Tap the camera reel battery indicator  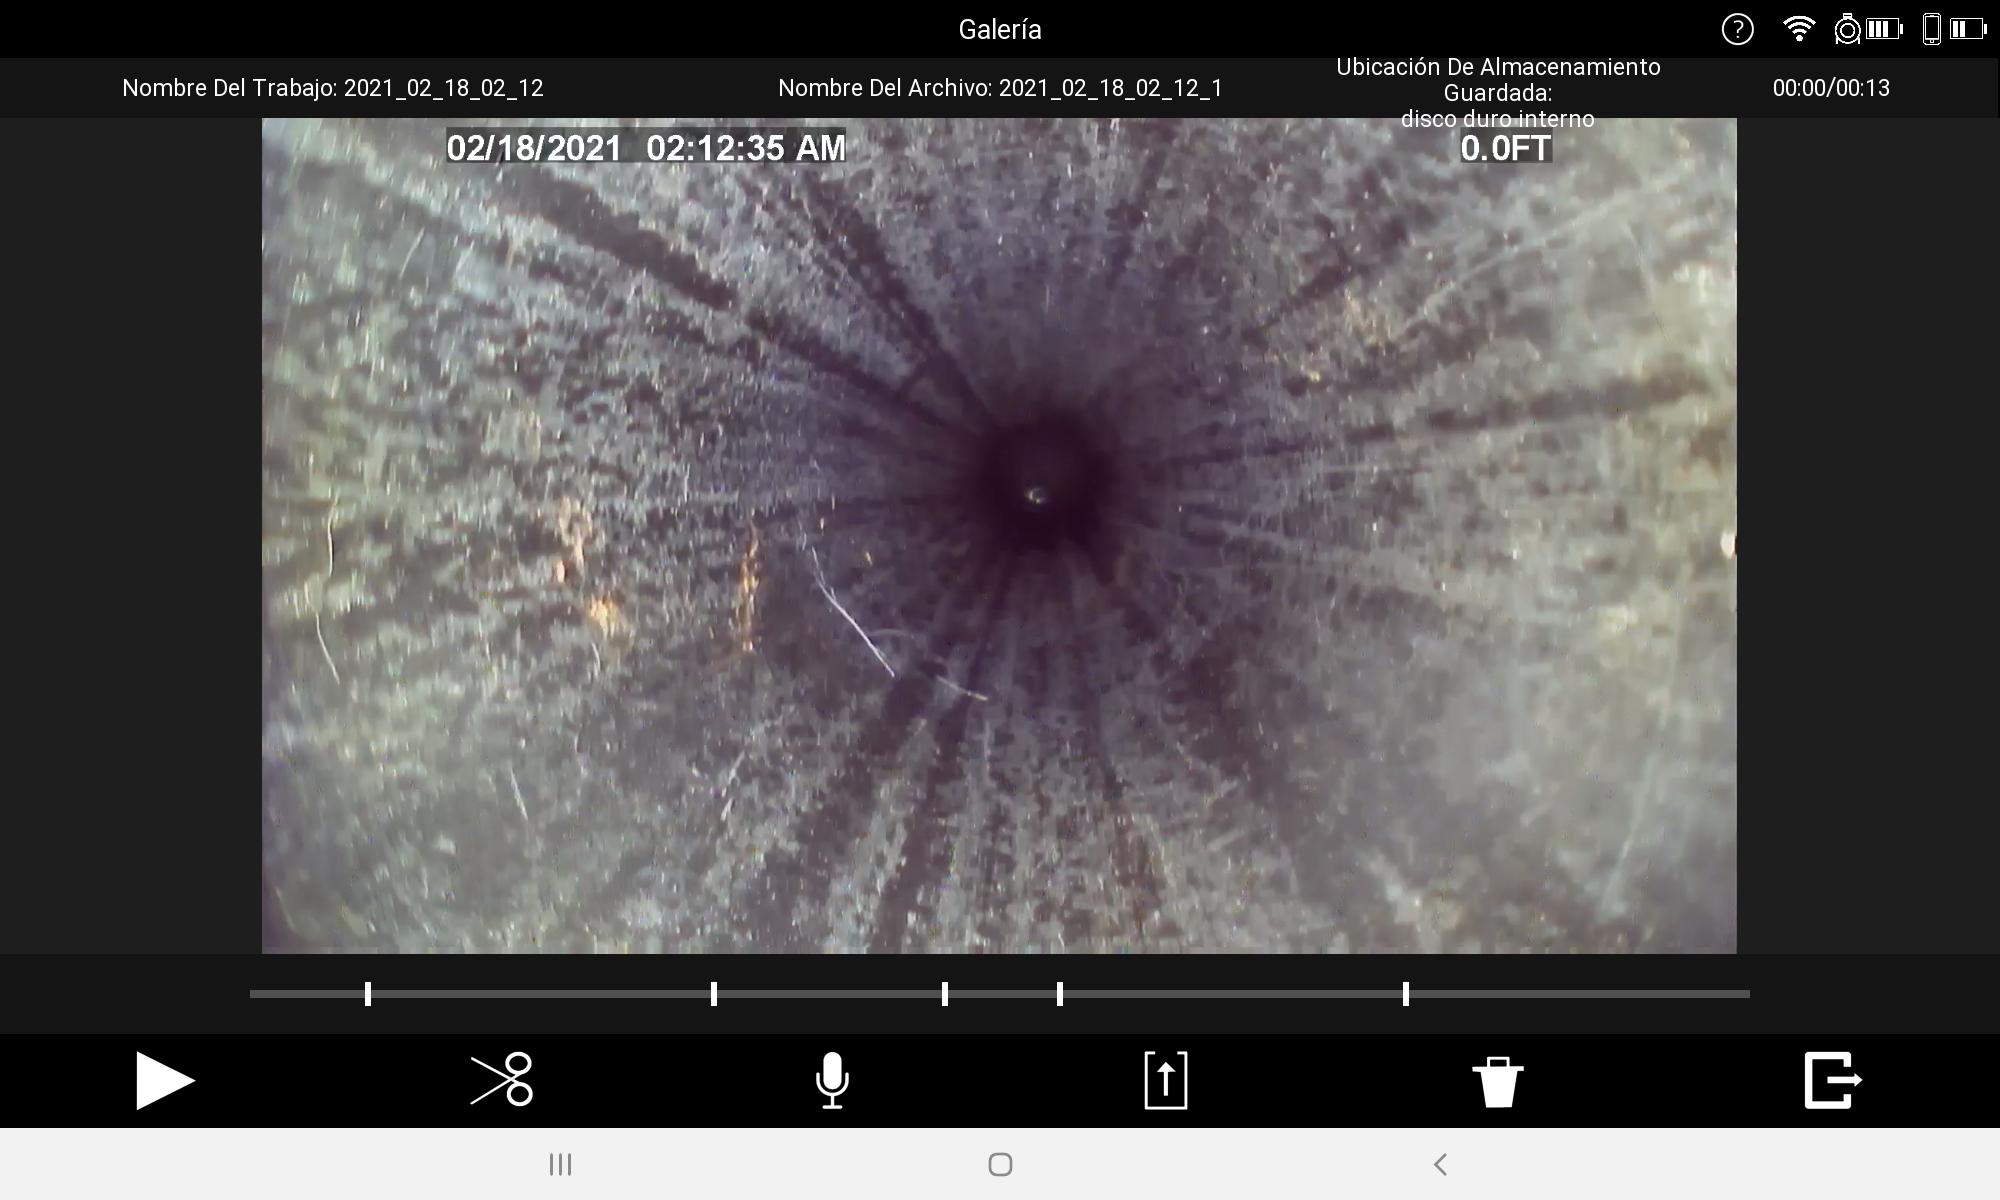[x=1869, y=29]
